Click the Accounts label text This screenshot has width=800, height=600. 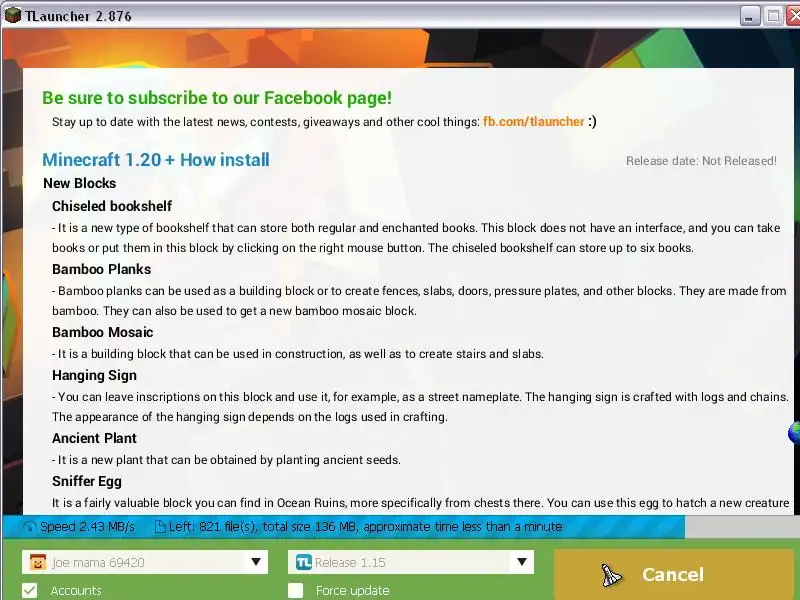point(76,591)
